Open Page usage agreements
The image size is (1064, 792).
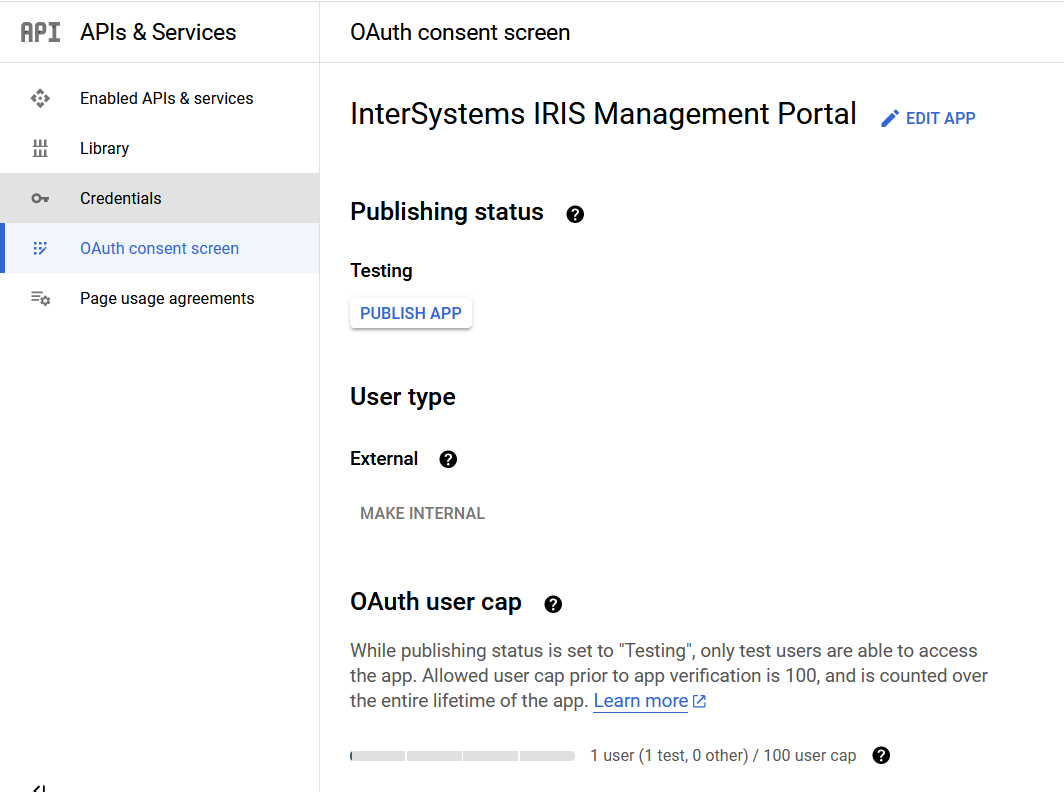coord(159,298)
